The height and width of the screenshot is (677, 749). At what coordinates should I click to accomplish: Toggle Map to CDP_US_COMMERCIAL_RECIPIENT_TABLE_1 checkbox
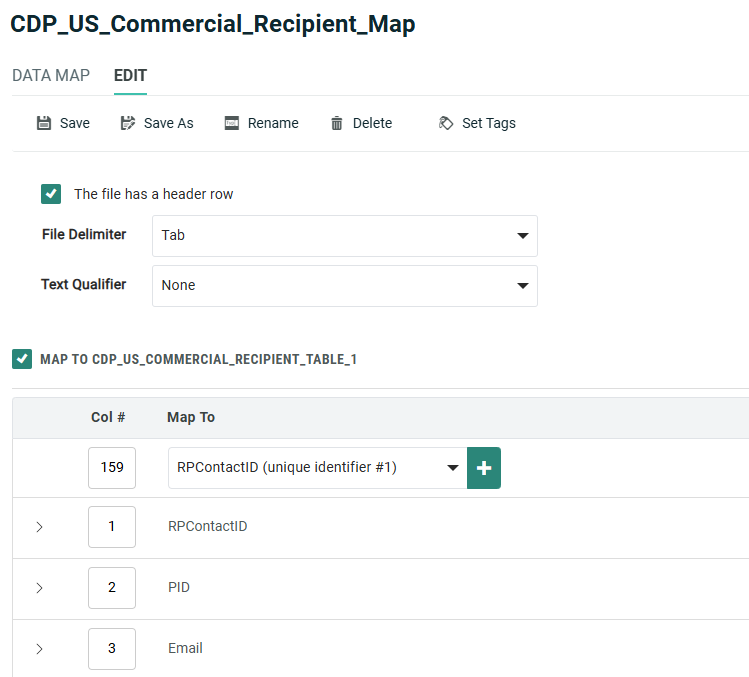pos(21,358)
